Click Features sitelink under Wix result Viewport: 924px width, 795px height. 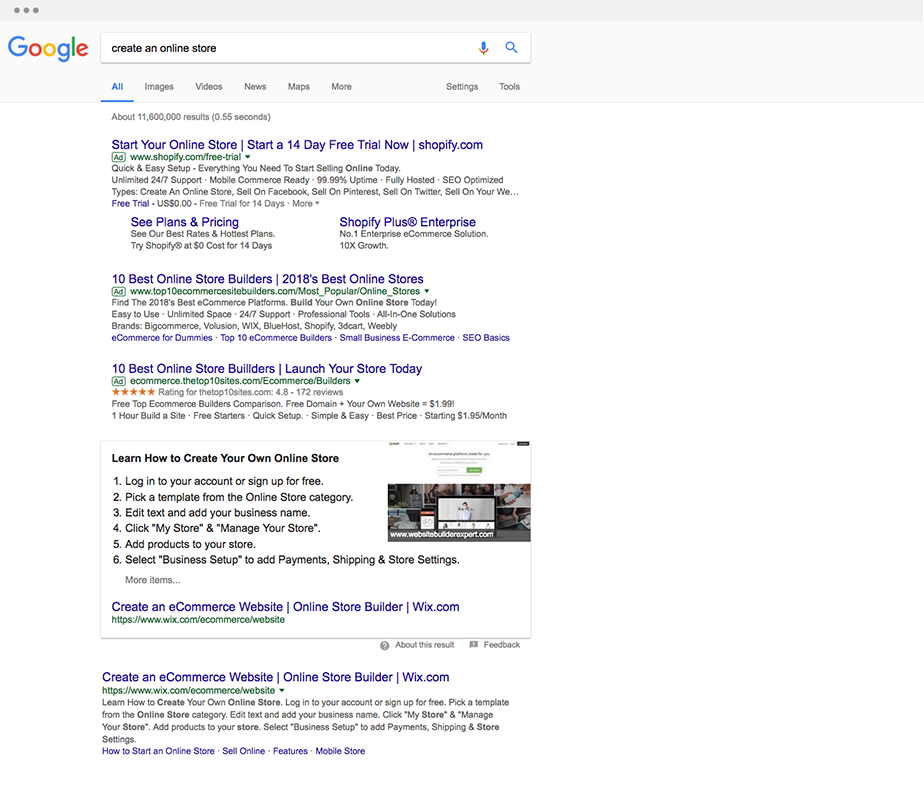pyautogui.click(x=290, y=751)
